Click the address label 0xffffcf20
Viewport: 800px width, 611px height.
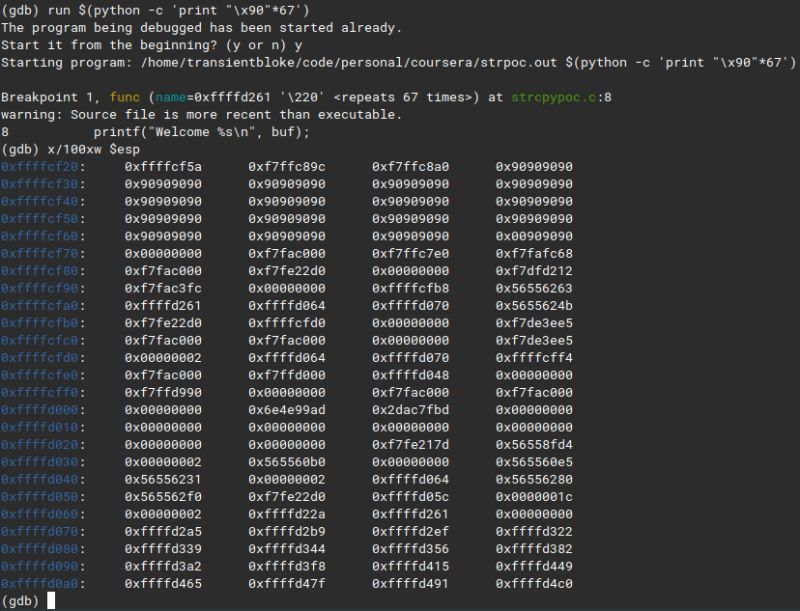(40, 167)
